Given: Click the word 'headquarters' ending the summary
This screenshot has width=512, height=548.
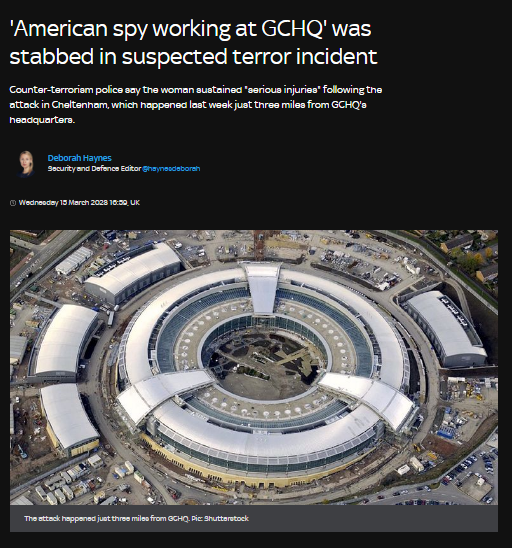Looking at the screenshot, I should [x=42, y=120].
